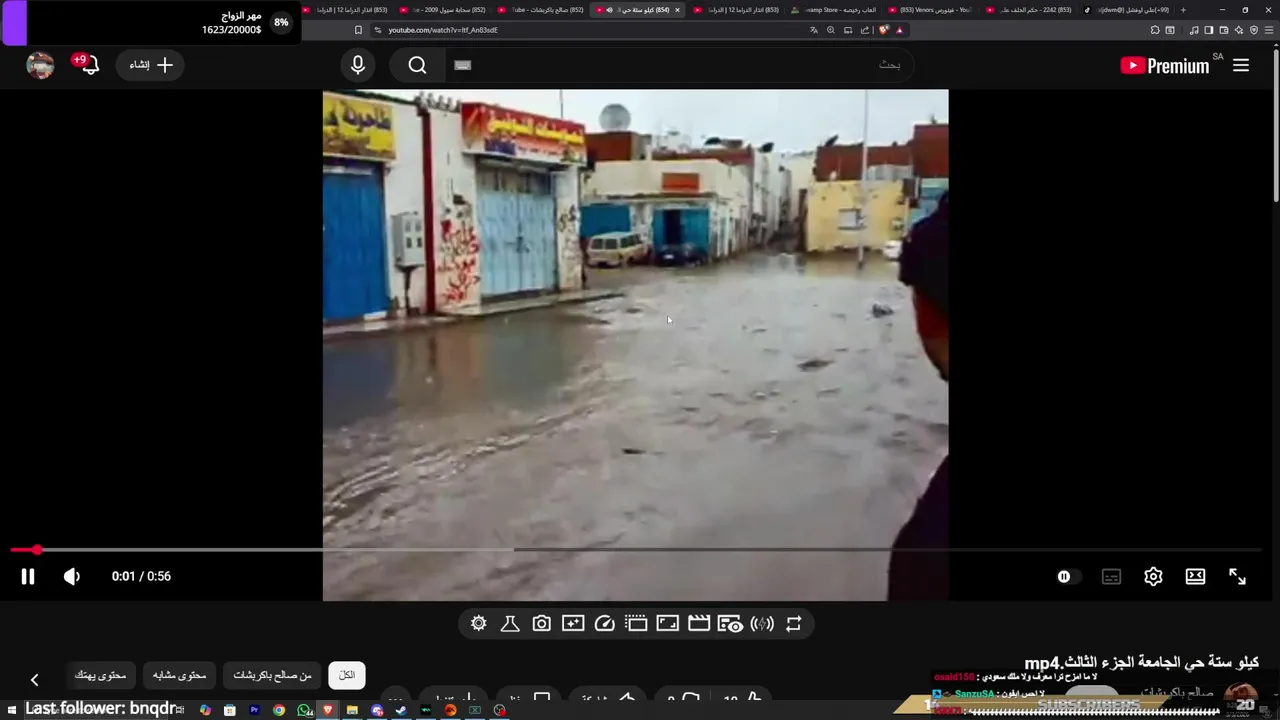Select the من صالح باكربشات chip
Image resolution: width=1280 pixels, height=720 pixels.
272,676
